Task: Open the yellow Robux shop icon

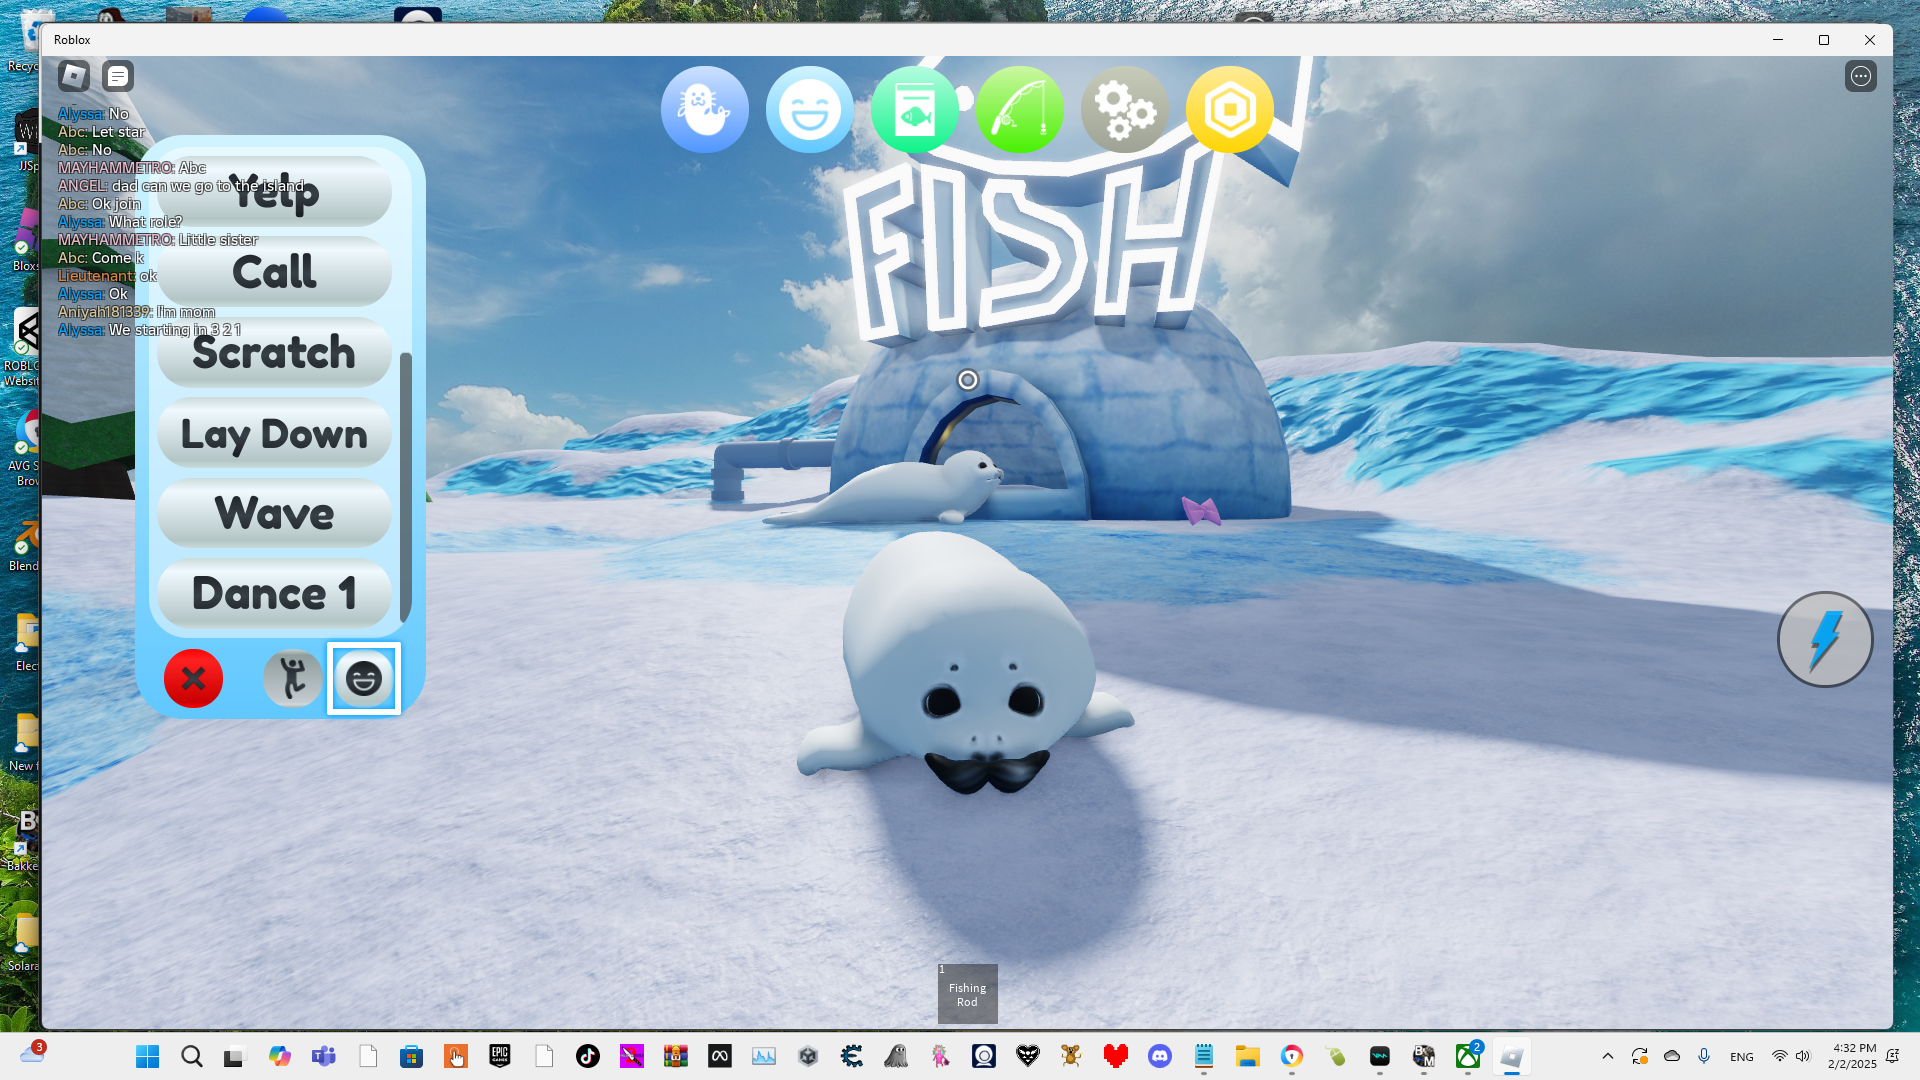Action: pos(1229,110)
